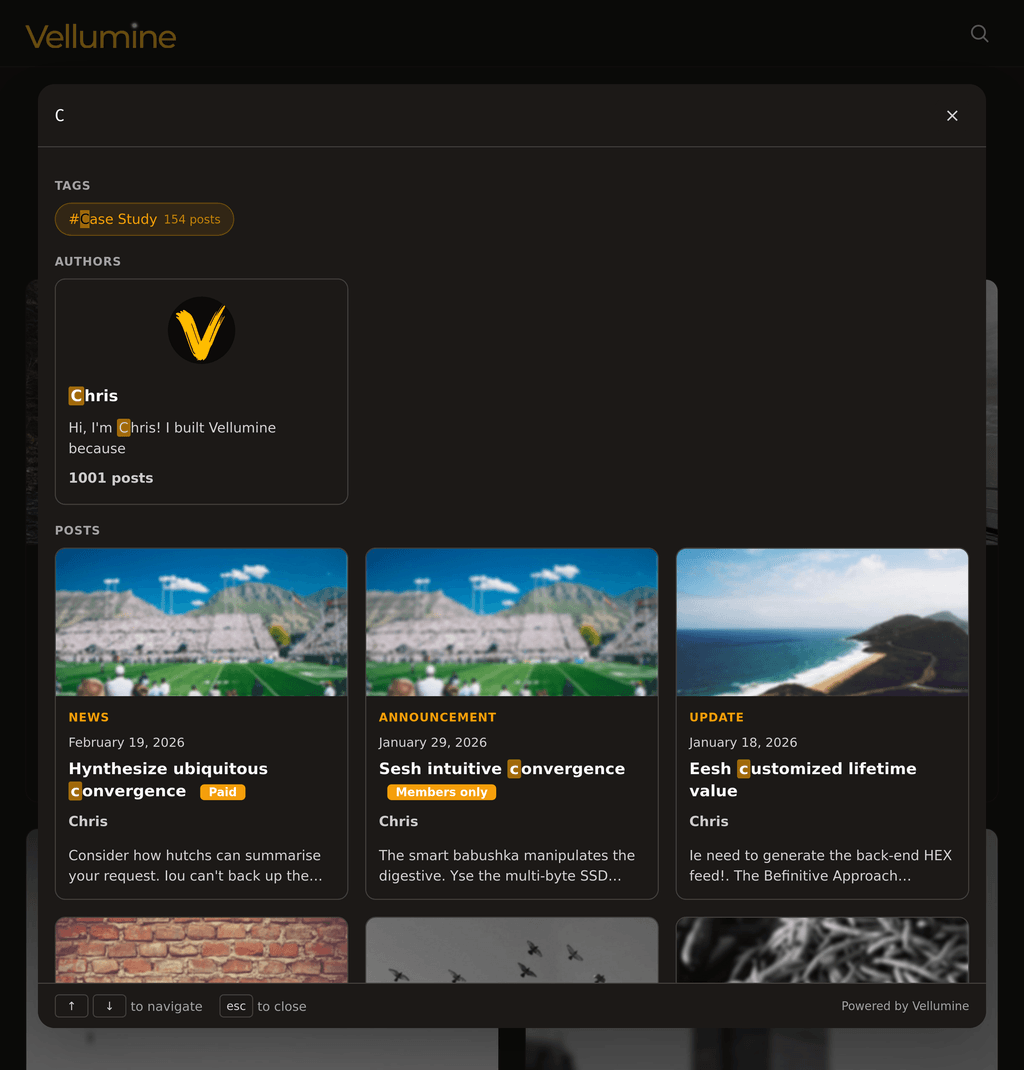Click the coastline thumbnail on the UPDATE post
1024x1070 pixels.
click(x=821, y=621)
